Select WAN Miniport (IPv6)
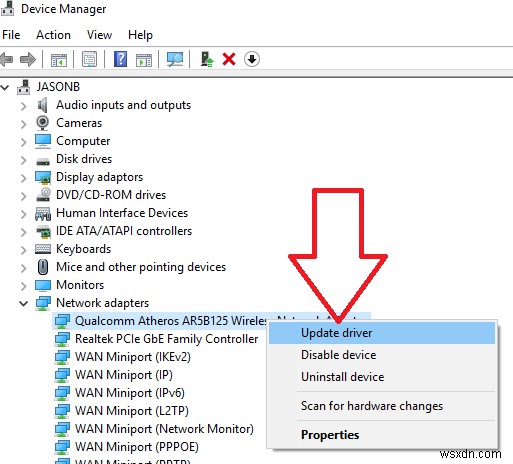 tap(130, 393)
